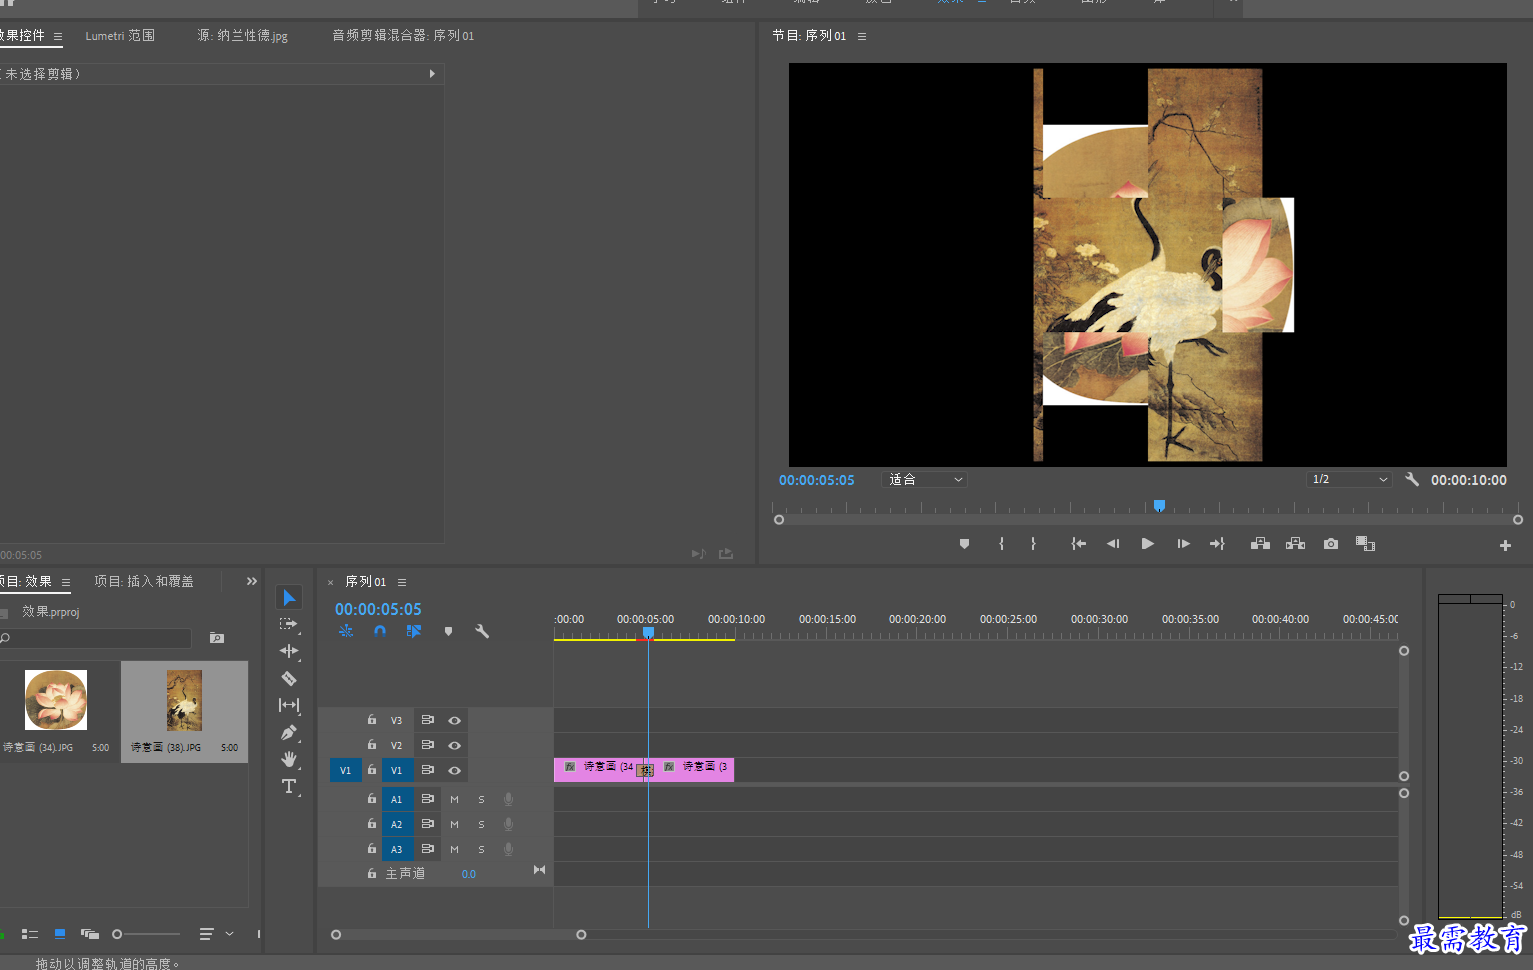Solo the A2 audio track
Screen dimensions: 1533x970
481,824
